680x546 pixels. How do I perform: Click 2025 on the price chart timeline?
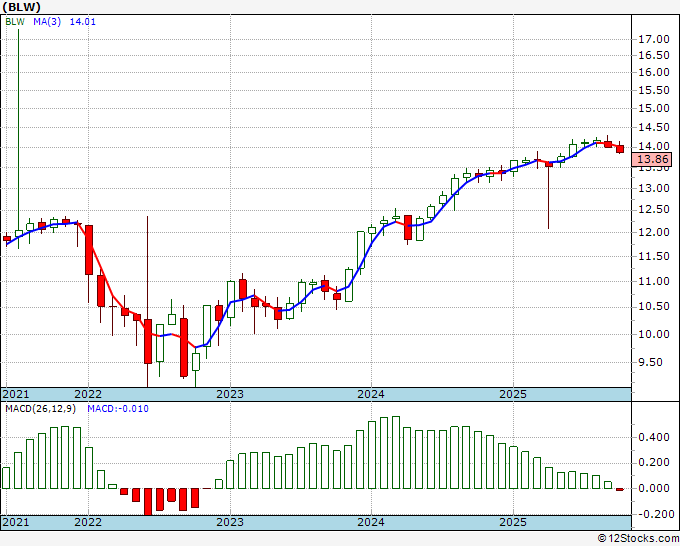point(513,394)
